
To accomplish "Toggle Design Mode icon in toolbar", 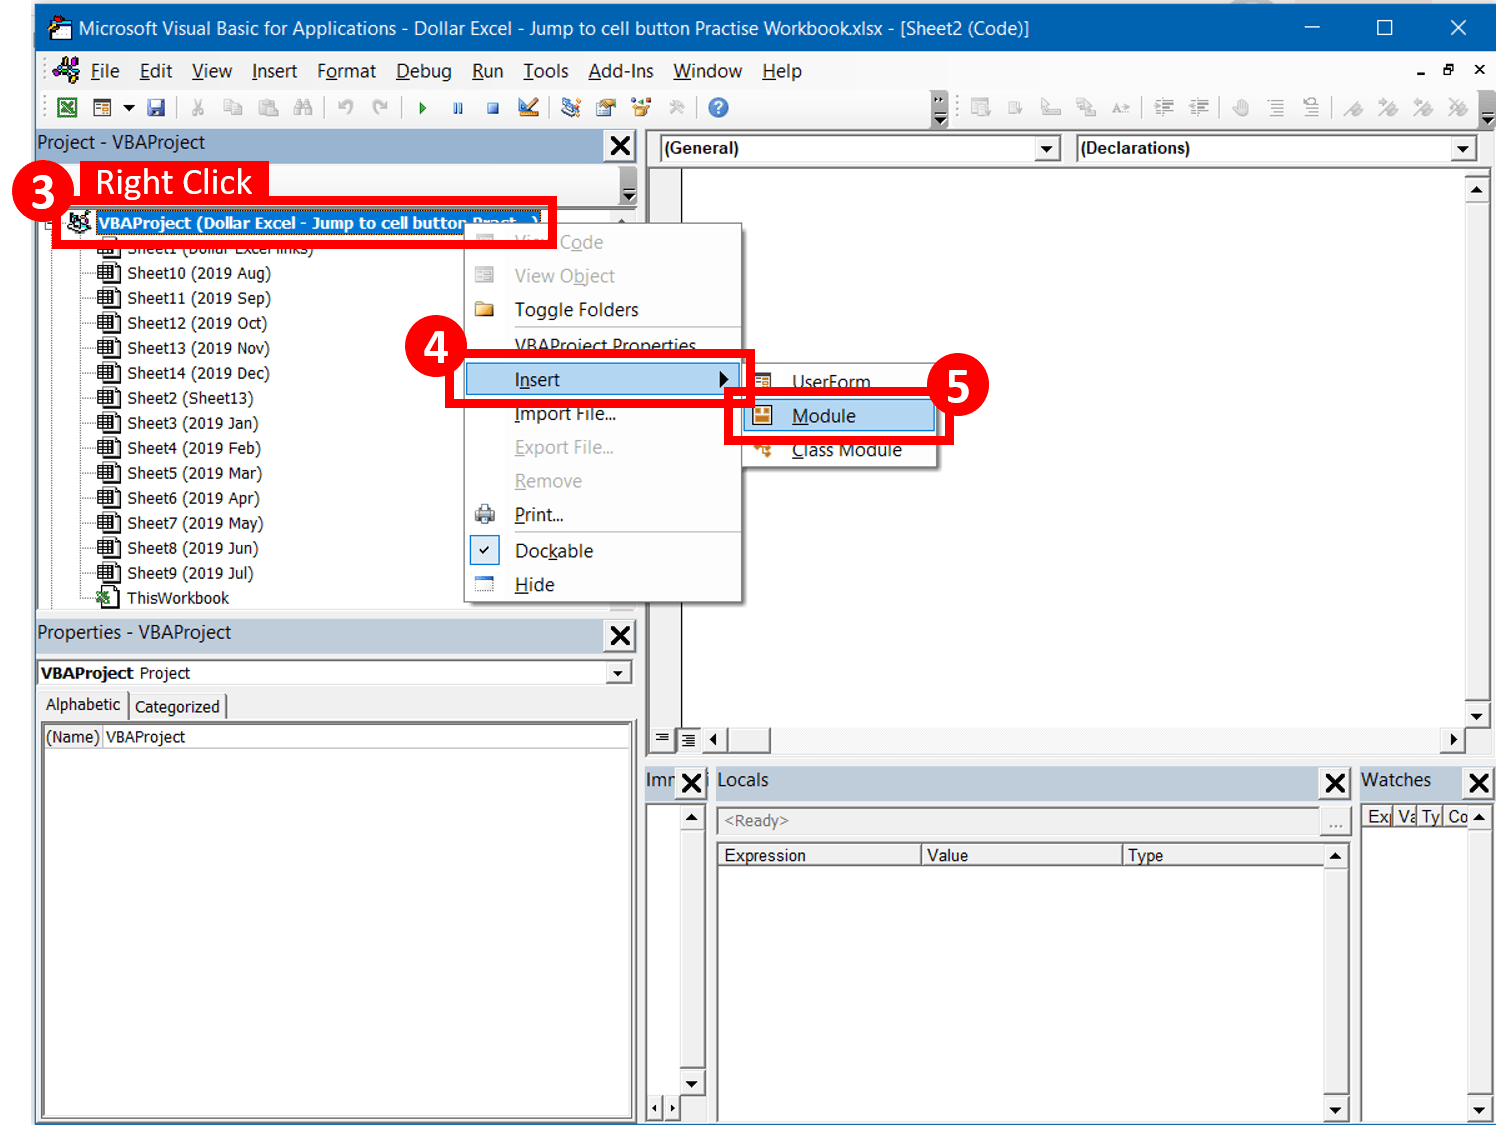I will click(529, 107).
